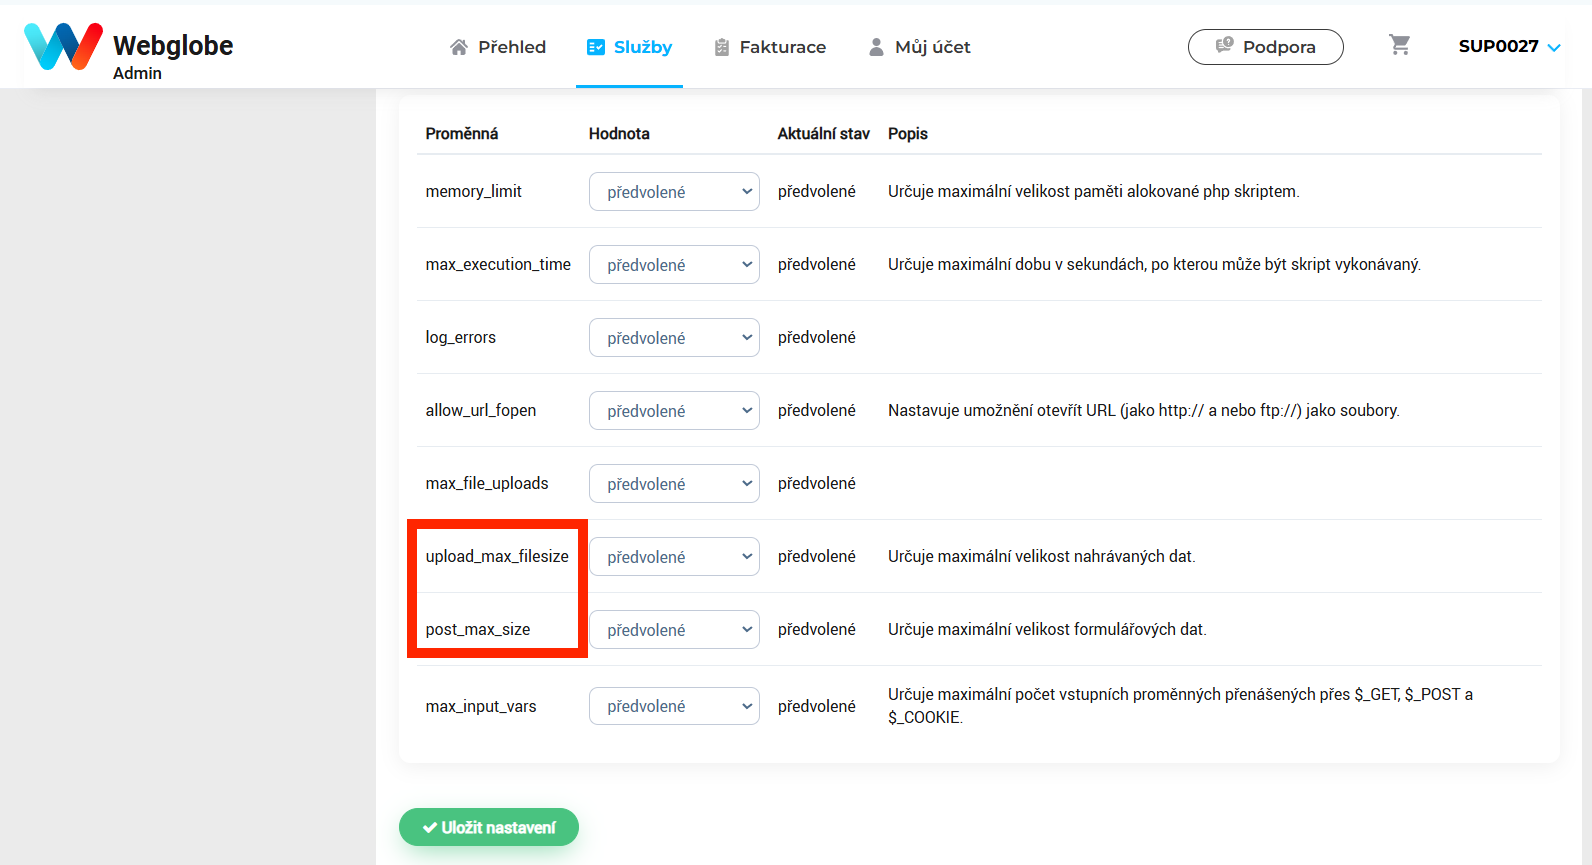Click the upload_max_filesize description text
The height and width of the screenshot is (865, 1592).
(1042, 557)
